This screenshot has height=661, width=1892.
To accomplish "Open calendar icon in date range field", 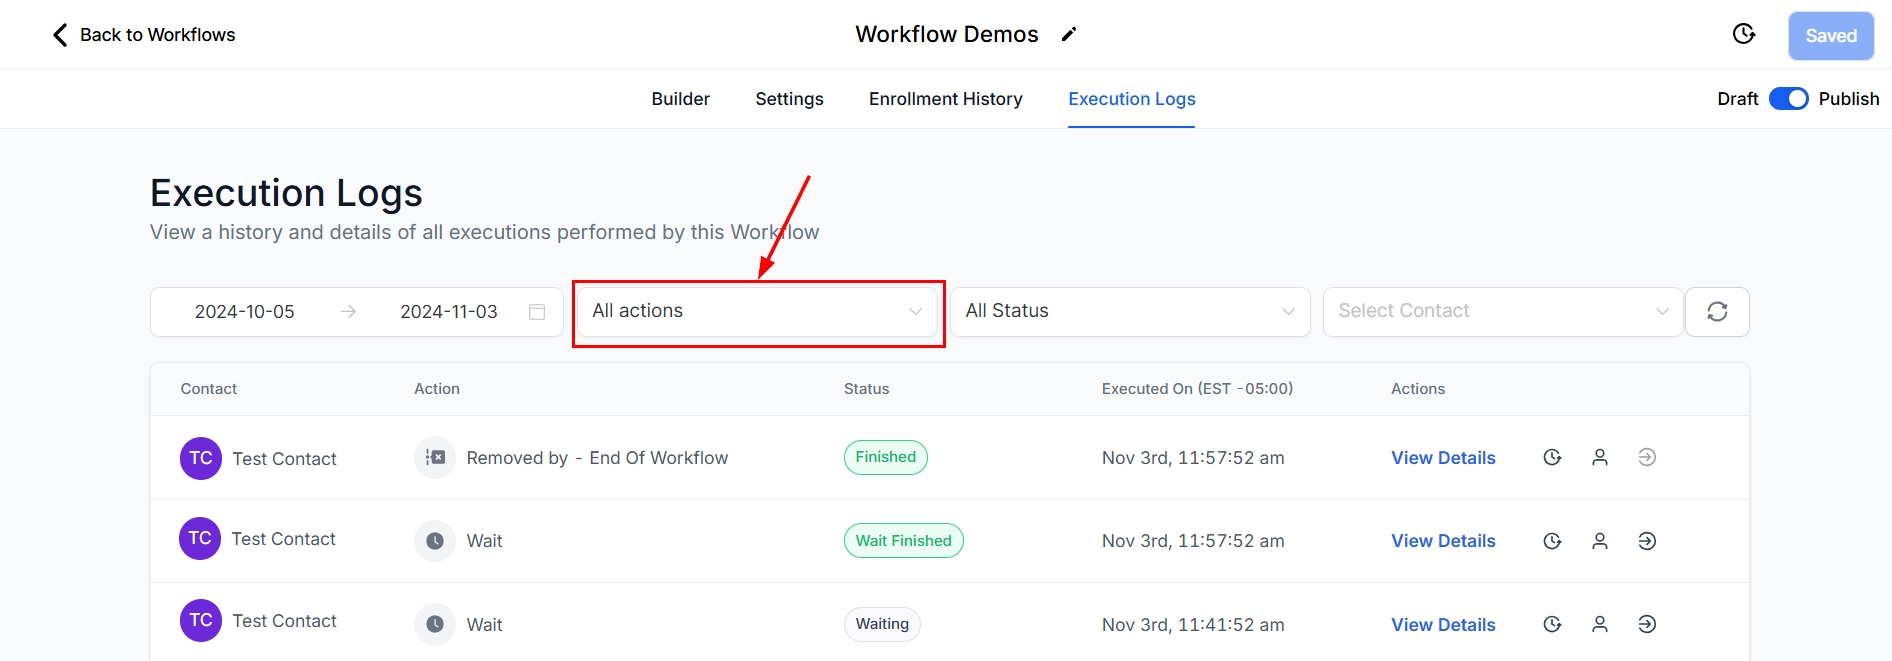I will point(537,312).
